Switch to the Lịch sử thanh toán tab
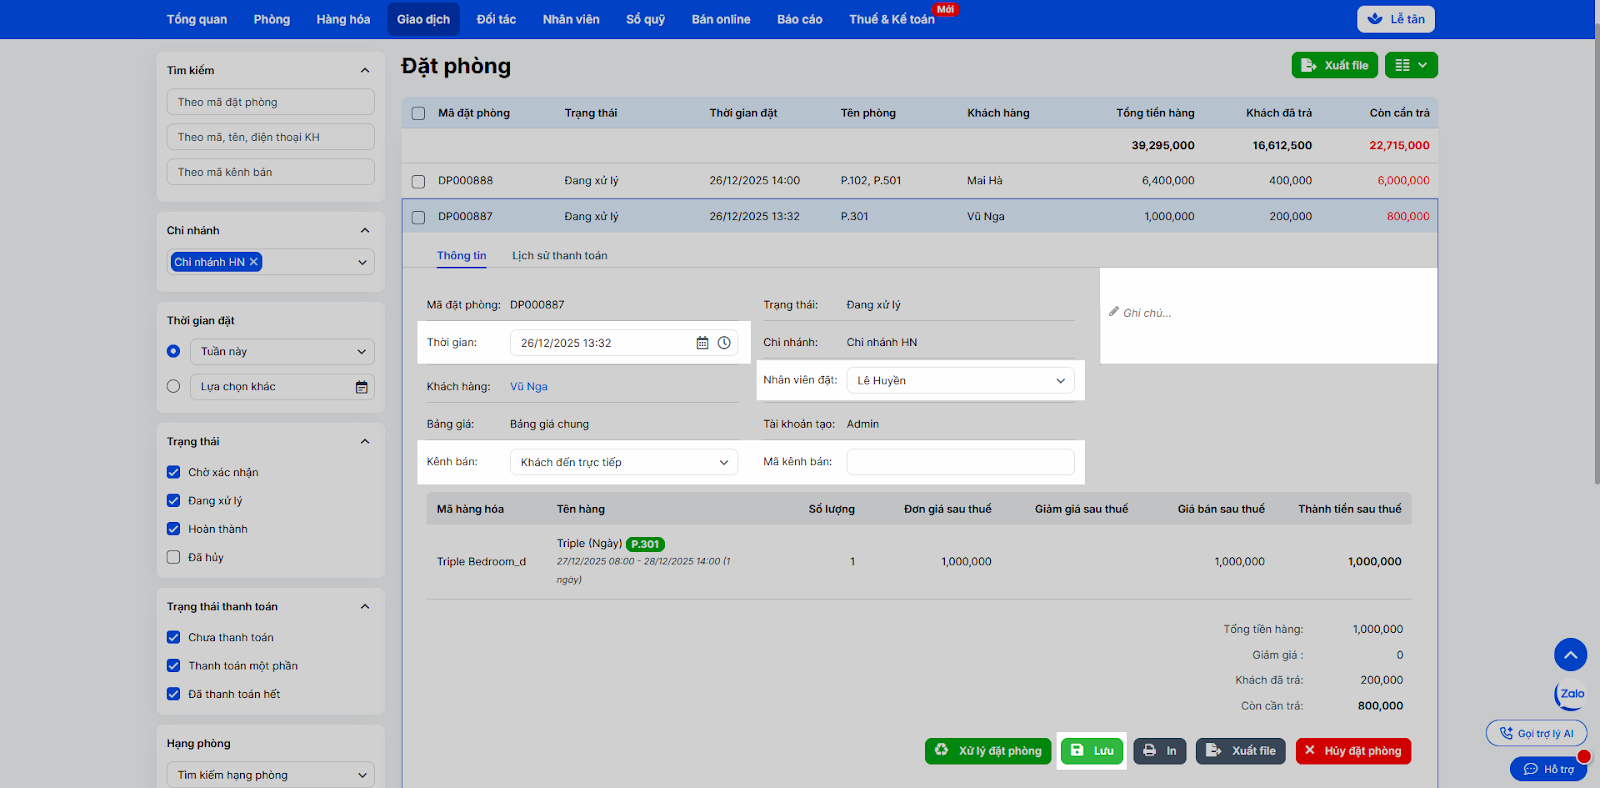1600x788 pixels. click(560, 256)
